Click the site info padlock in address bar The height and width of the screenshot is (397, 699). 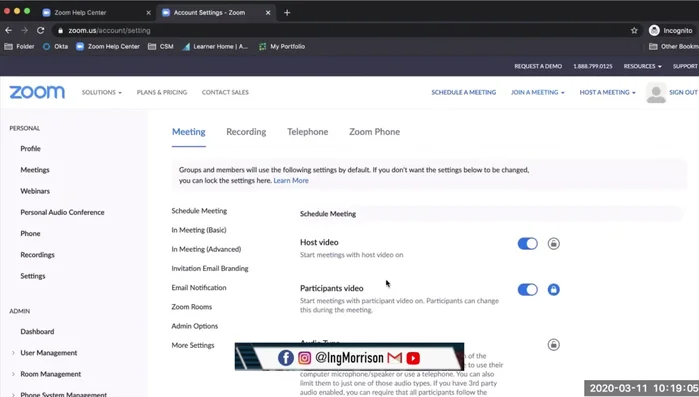click(61, 31)
